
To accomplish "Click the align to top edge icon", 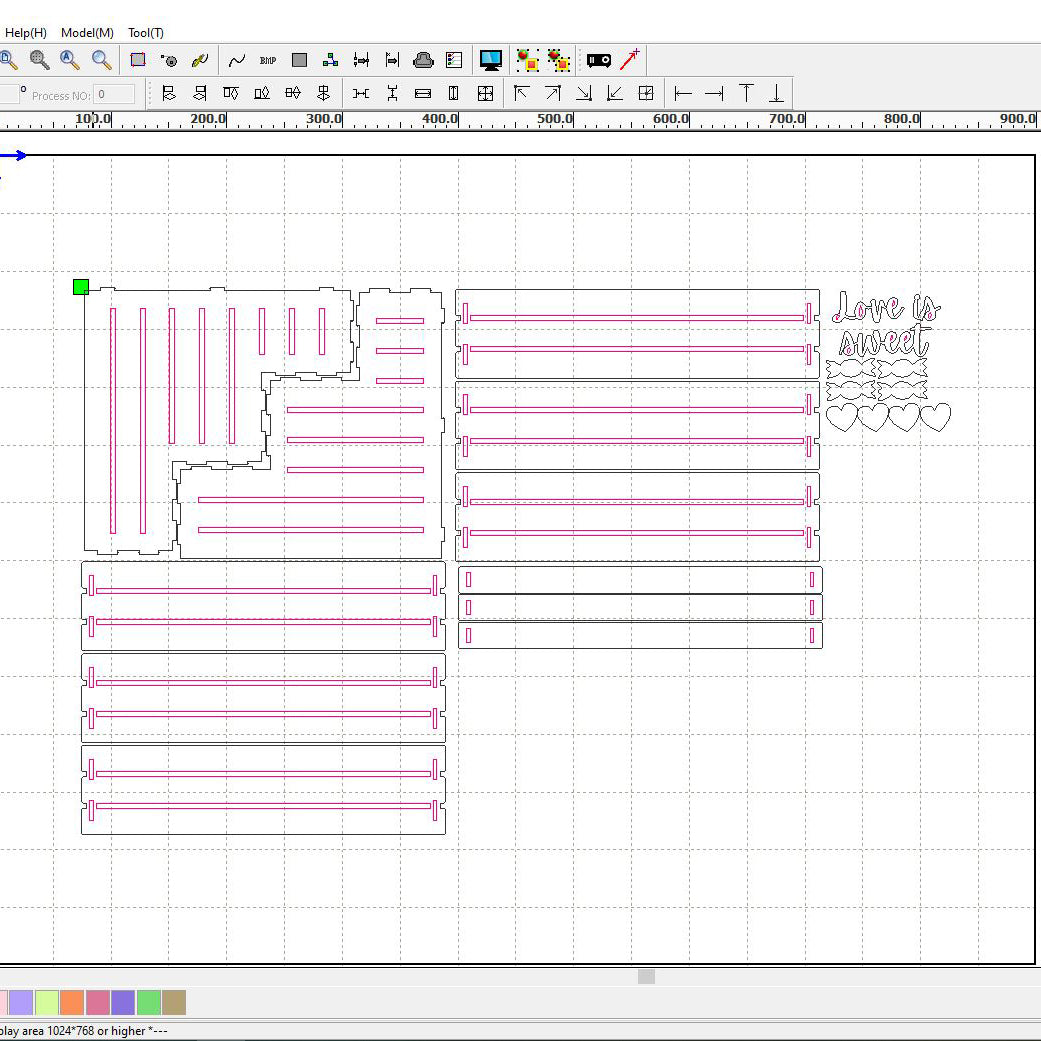I will 746,93.
